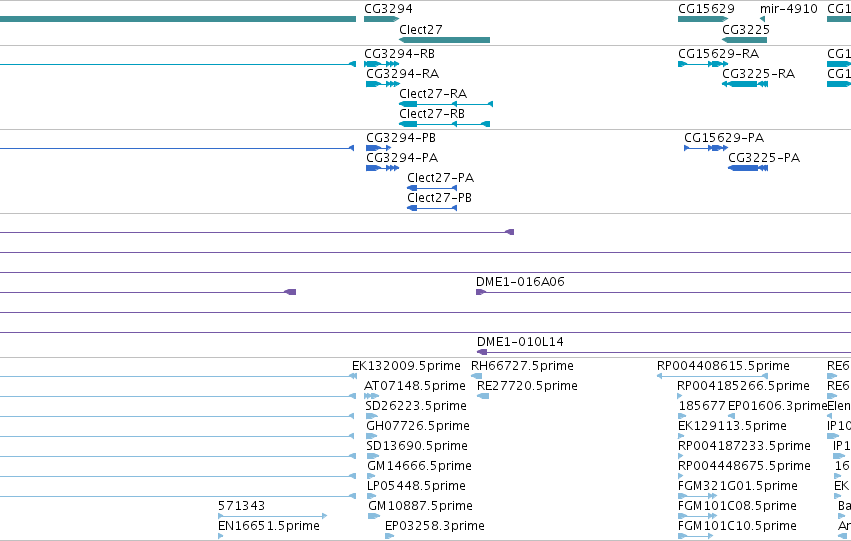Image resolution: width=851 pixels, height=541 pixels.
Task: Click the Clect27 gene feature bar
Action: (x=444, y=40)
